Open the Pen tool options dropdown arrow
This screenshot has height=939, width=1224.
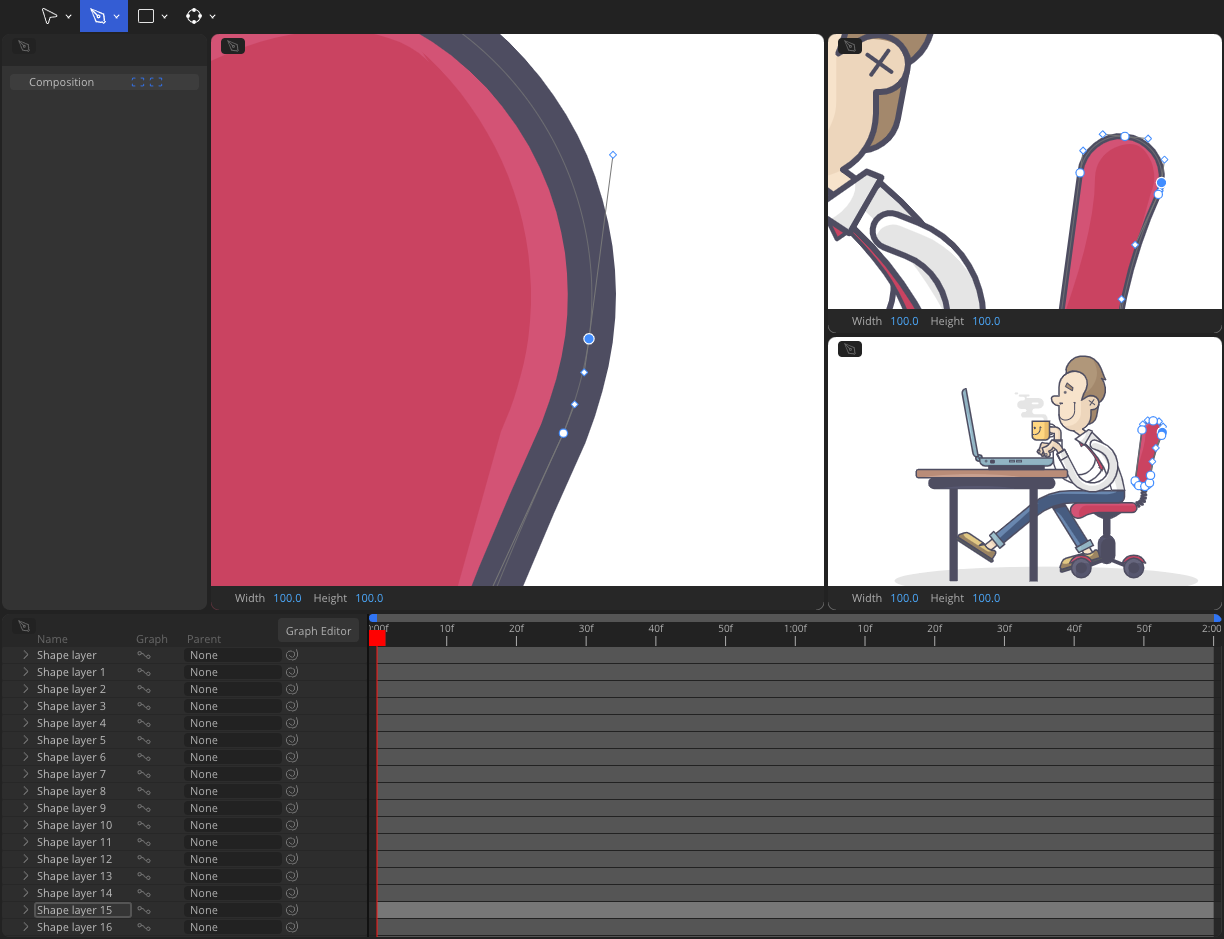pos(117,17)
